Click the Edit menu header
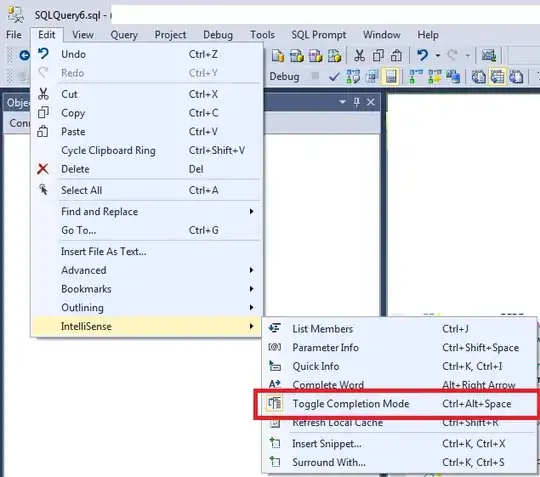The width and height of the screenshot is (540, 477). click(x=46, y=35)
